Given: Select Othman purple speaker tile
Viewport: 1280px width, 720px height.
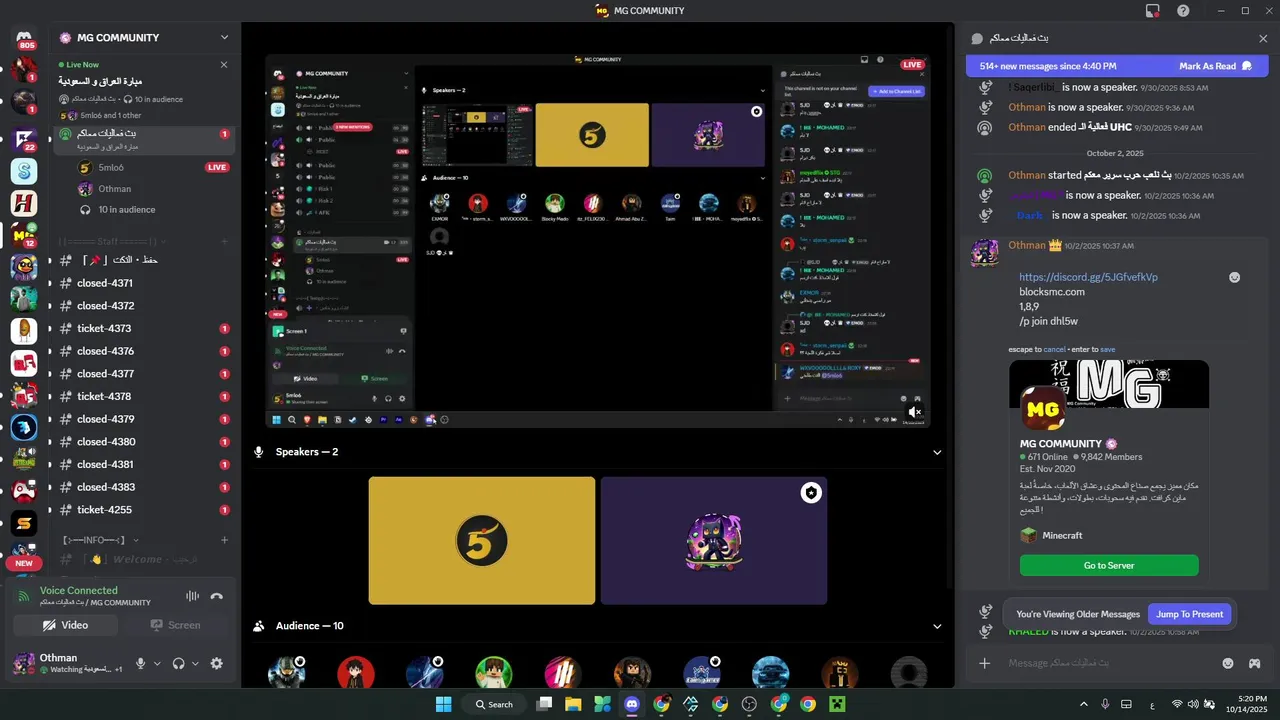Looking at the screenshot, I should [x=714, y=540].
